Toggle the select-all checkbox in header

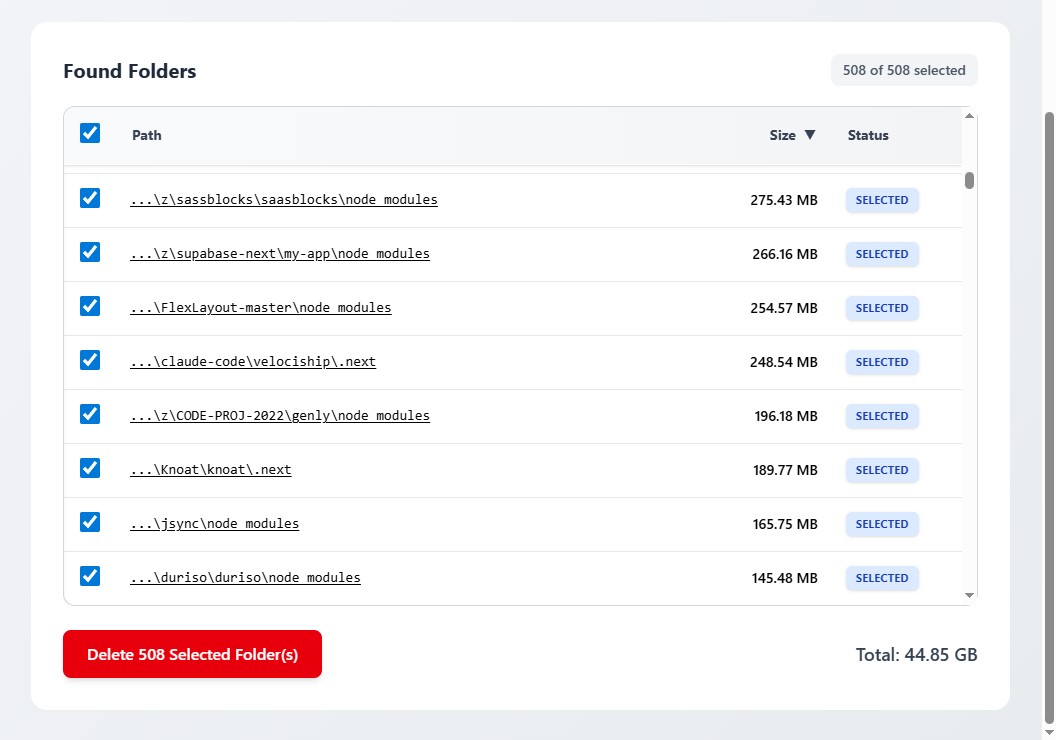tap(90, 133)
